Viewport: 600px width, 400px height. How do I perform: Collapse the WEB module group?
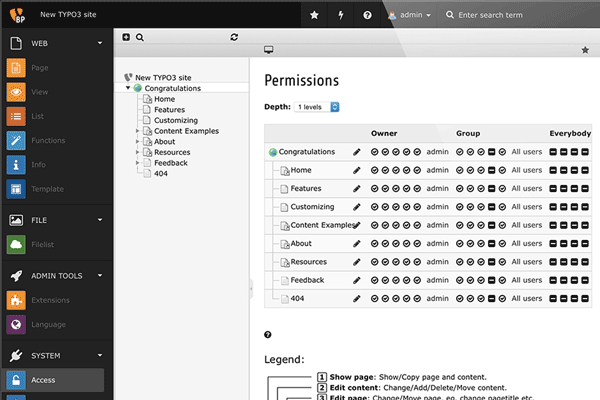point(99,43)
